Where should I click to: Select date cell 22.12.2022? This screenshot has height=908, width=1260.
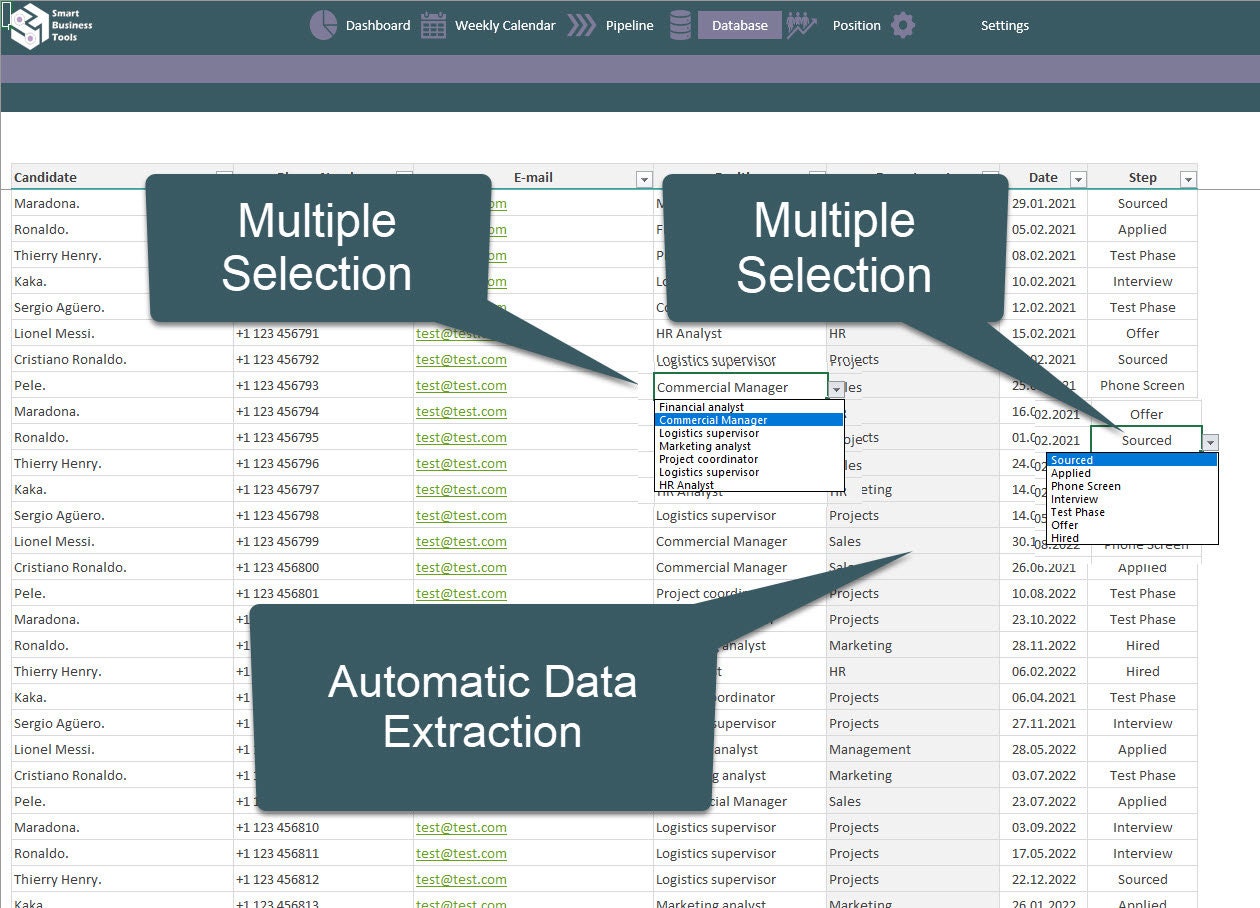(1043, 880)
